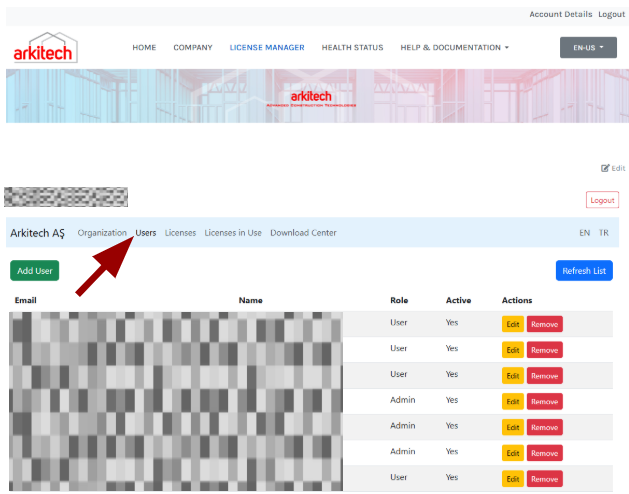
Task: Open Account Details link
Action: coord(560,14)
